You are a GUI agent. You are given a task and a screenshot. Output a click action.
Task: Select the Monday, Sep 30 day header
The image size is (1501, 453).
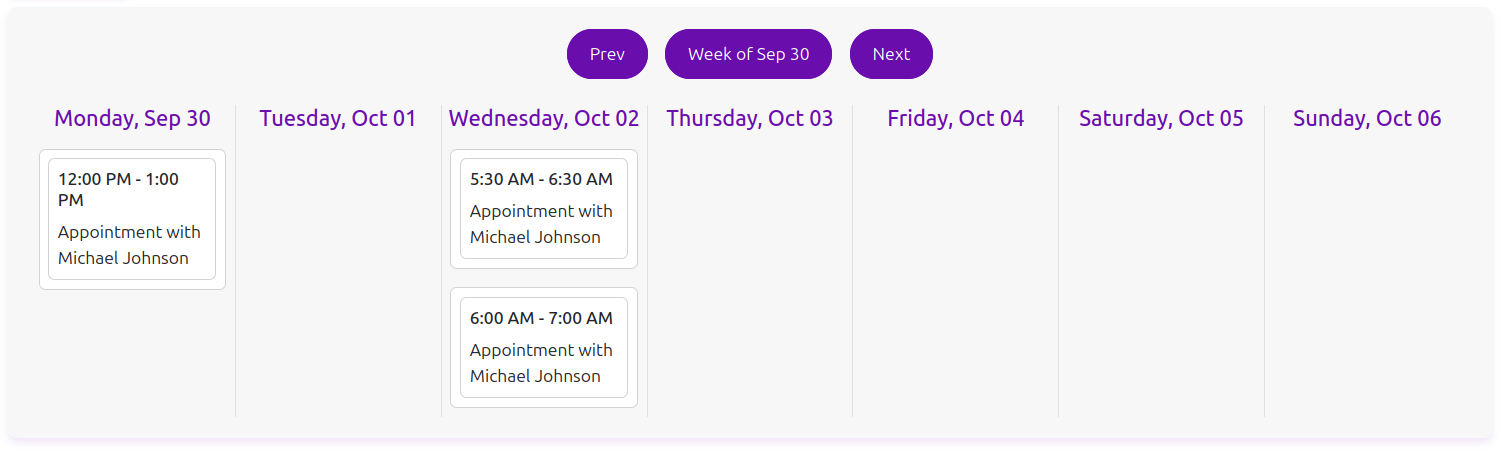coord(132,118)
